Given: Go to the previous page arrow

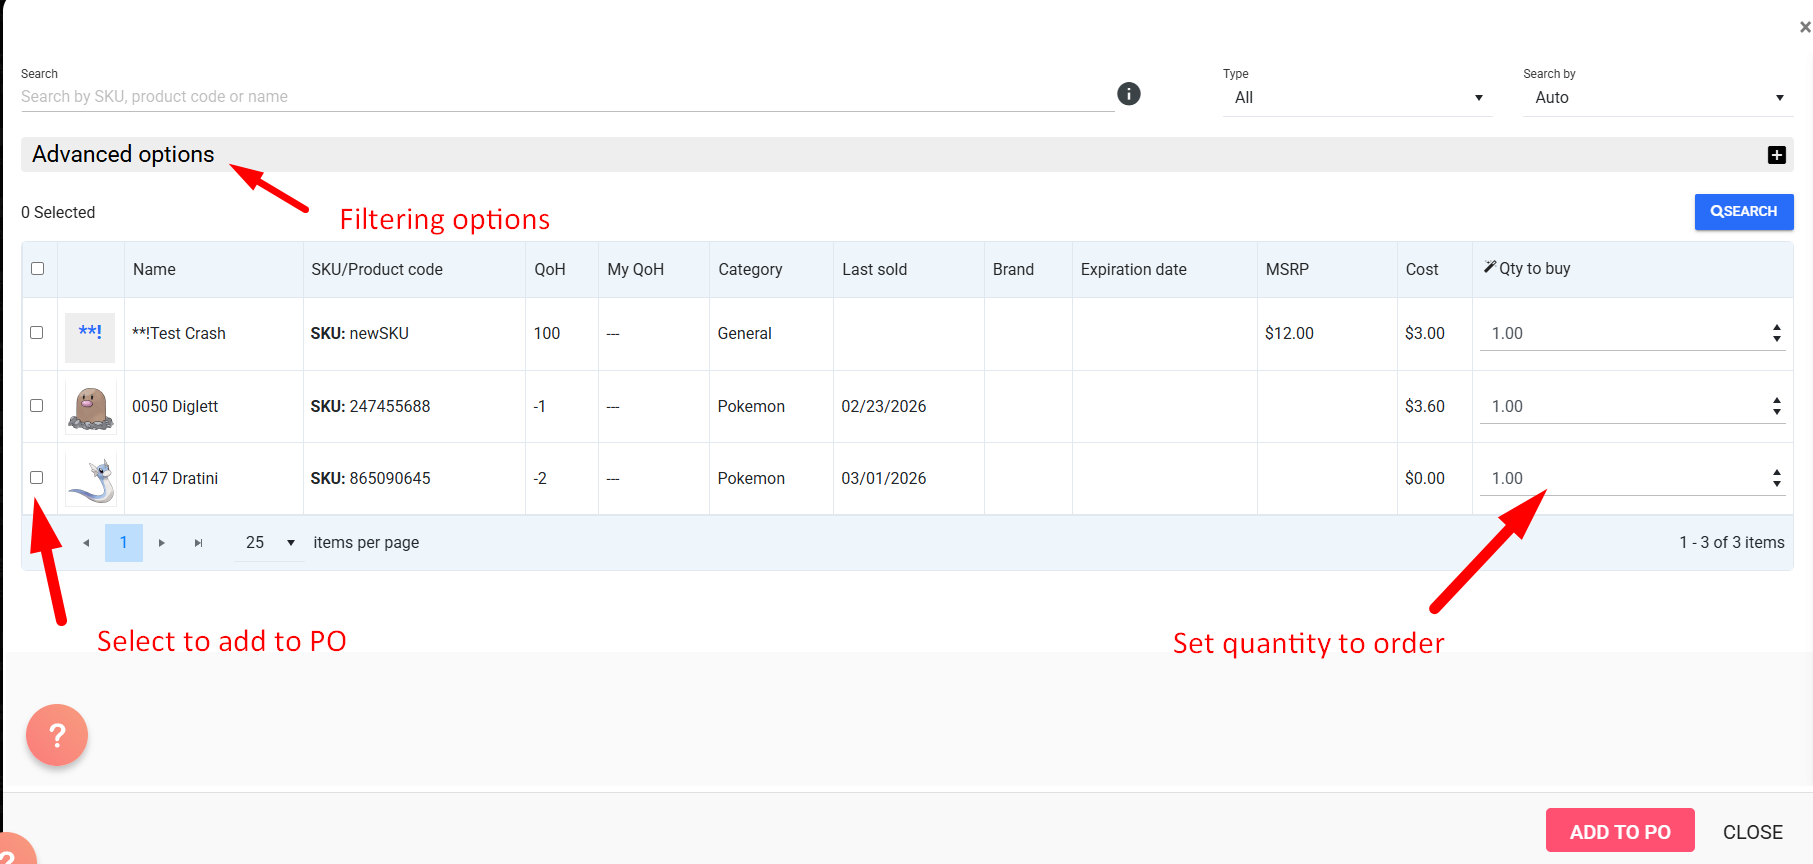Looking at the screenshot, I should pos(86,543).
